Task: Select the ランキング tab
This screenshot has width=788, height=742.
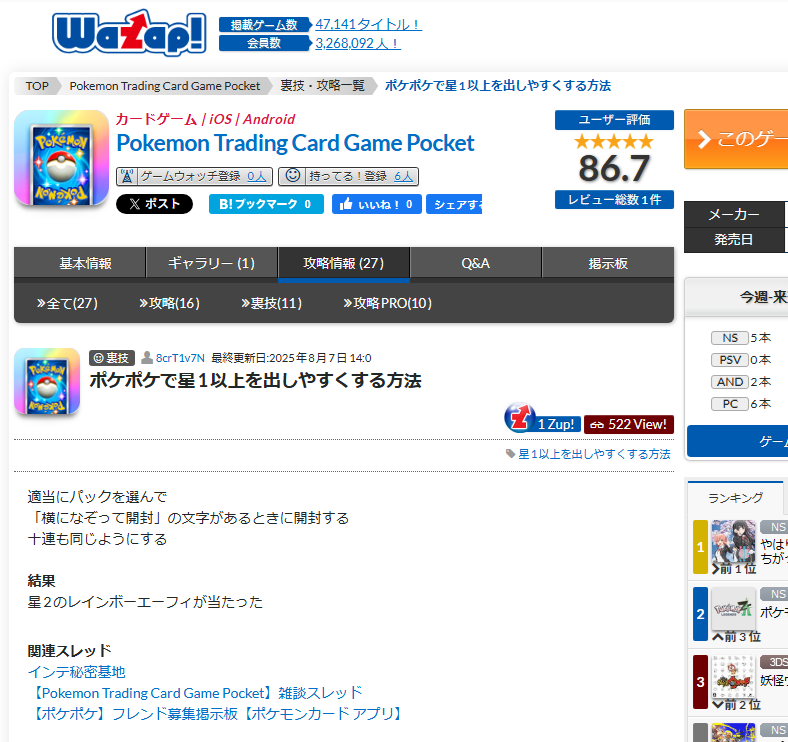Action: (x=735, y=498)
